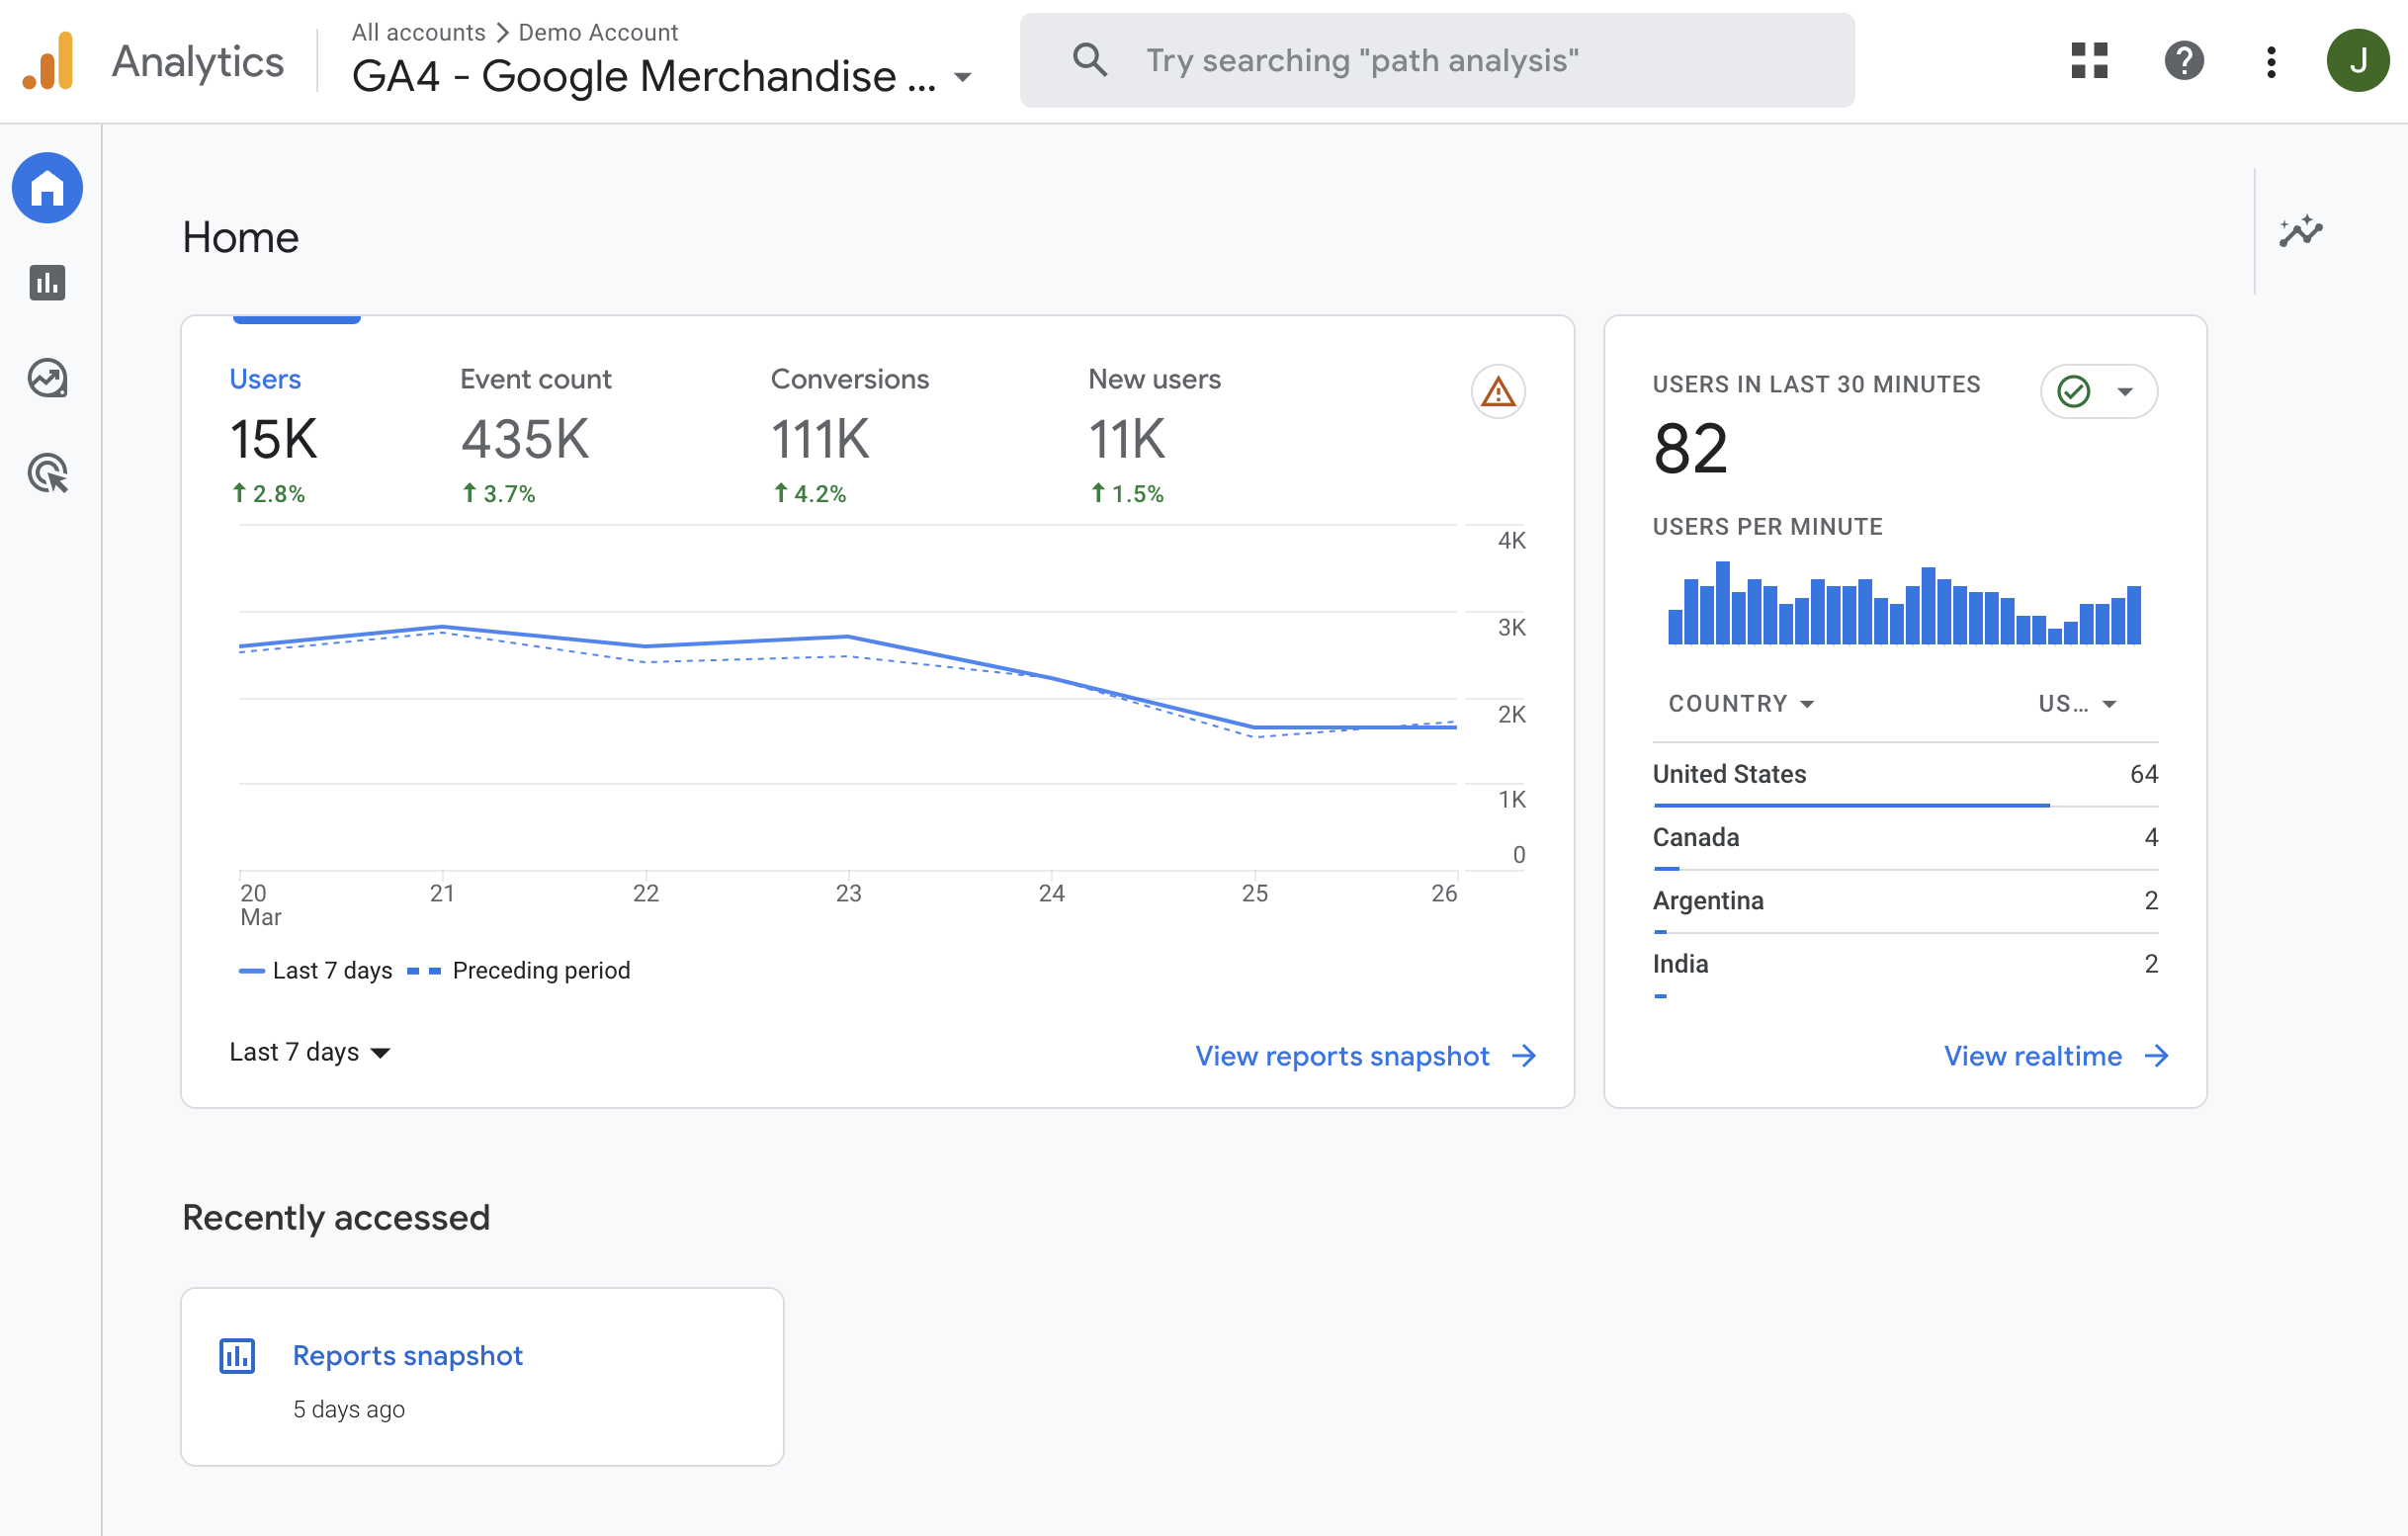Open the Advertising sidebar icon
Image resolution: width=2408 pixels, height=1536 pixels.
[47, 473]
